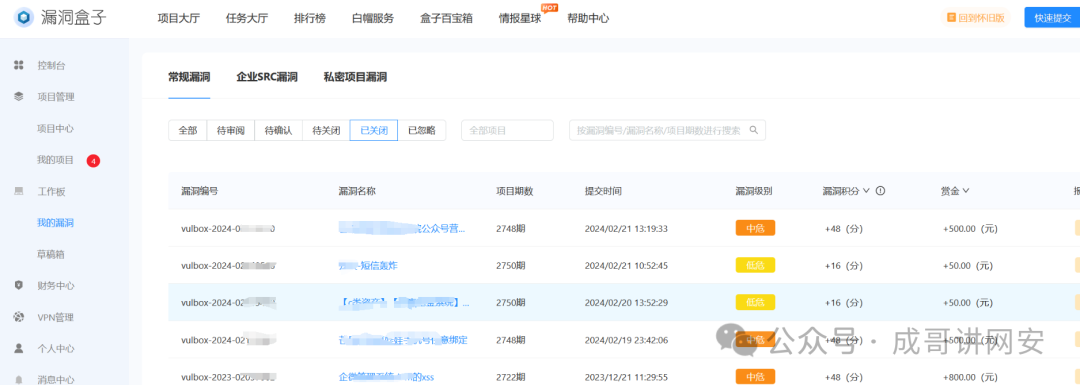Screen dimensions: 1080x385
Task: Select the 待审阅 status filter
Action: [231, 130]
